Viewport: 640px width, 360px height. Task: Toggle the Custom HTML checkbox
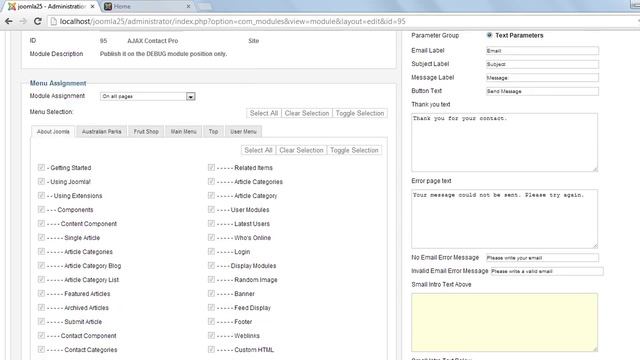(x=211, y=349)
